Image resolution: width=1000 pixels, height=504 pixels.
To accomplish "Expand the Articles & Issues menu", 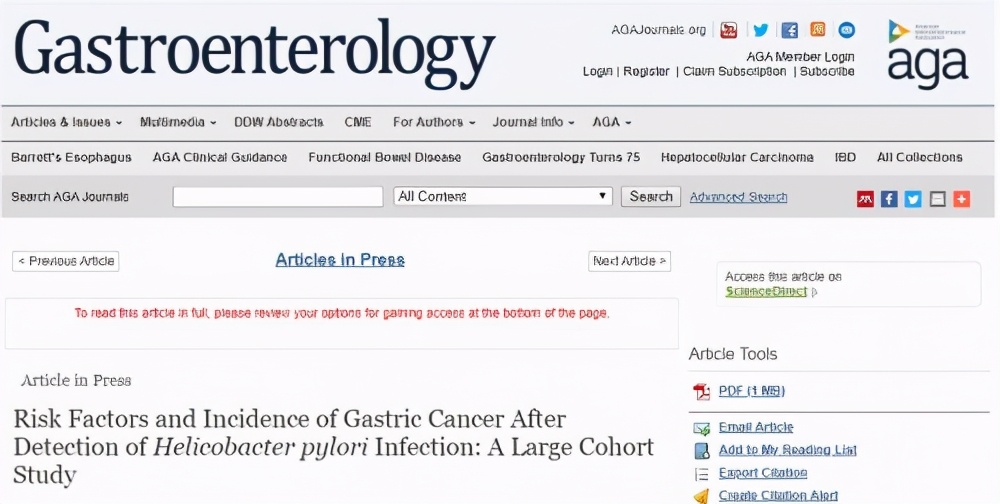I will [x=66, y=122].
